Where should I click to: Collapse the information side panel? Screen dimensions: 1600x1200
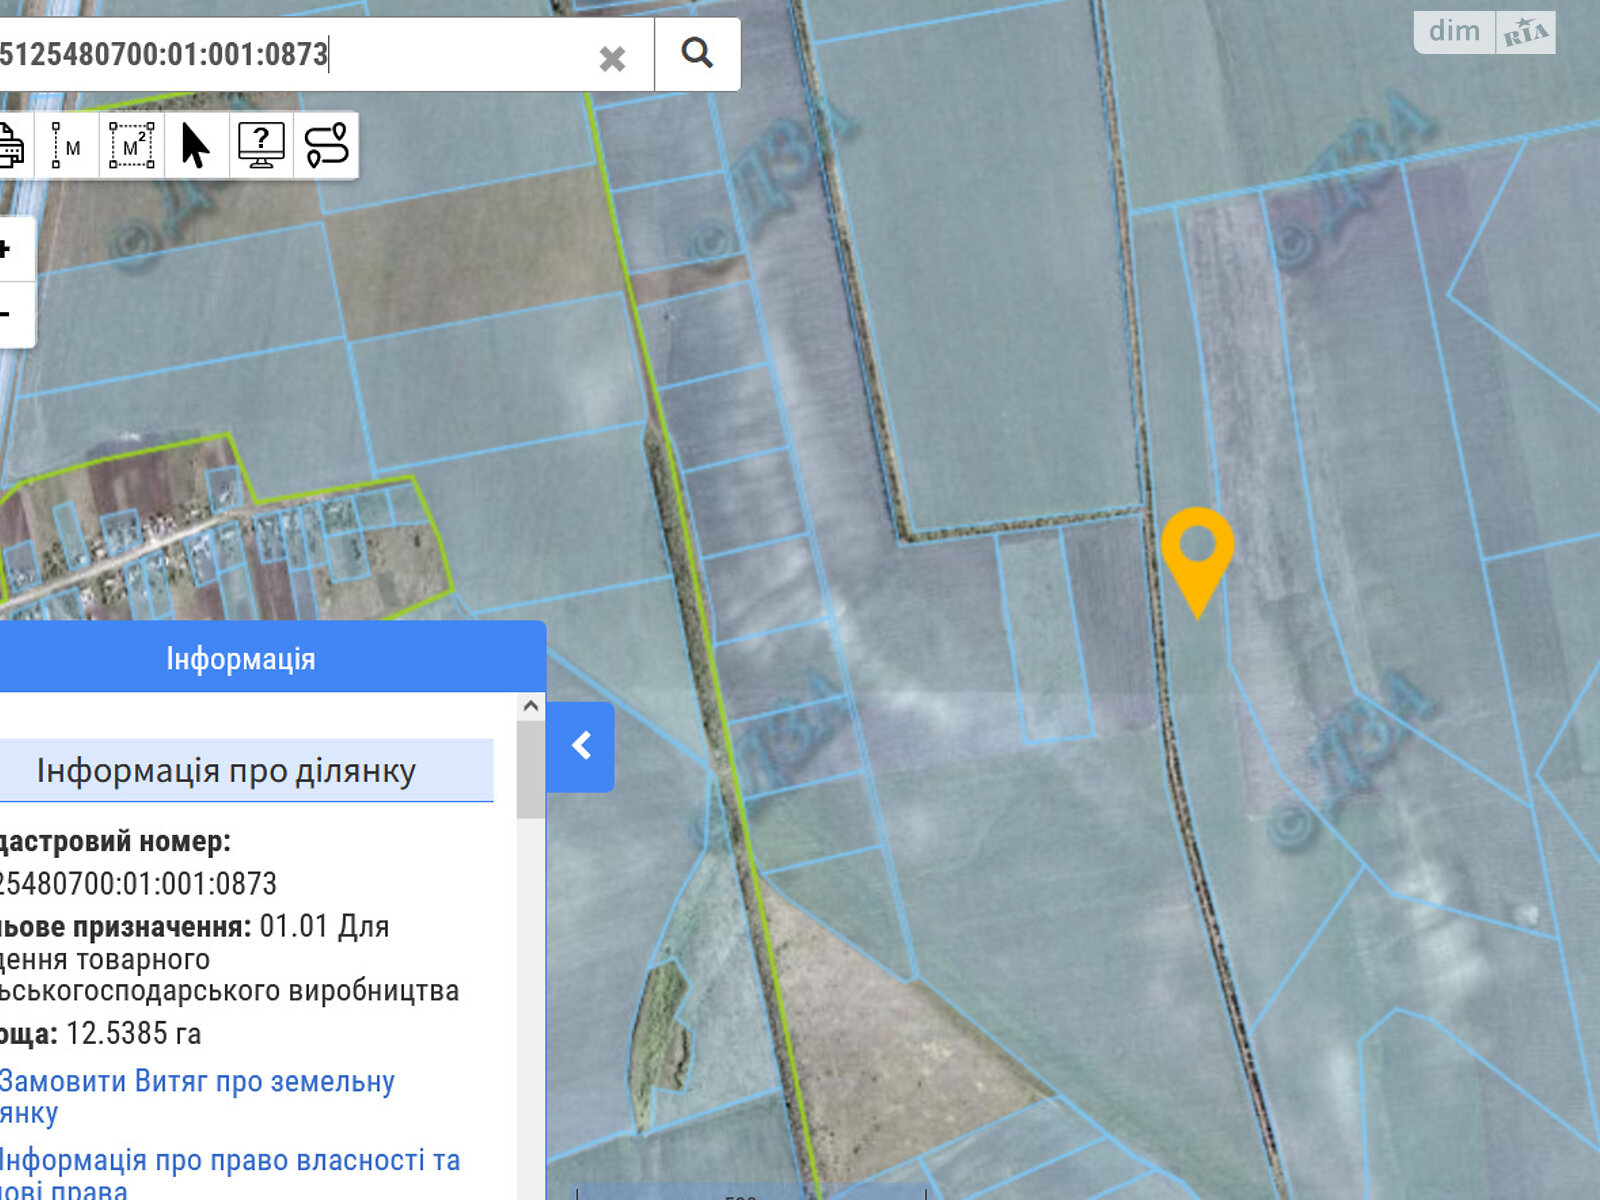point(581,746)
